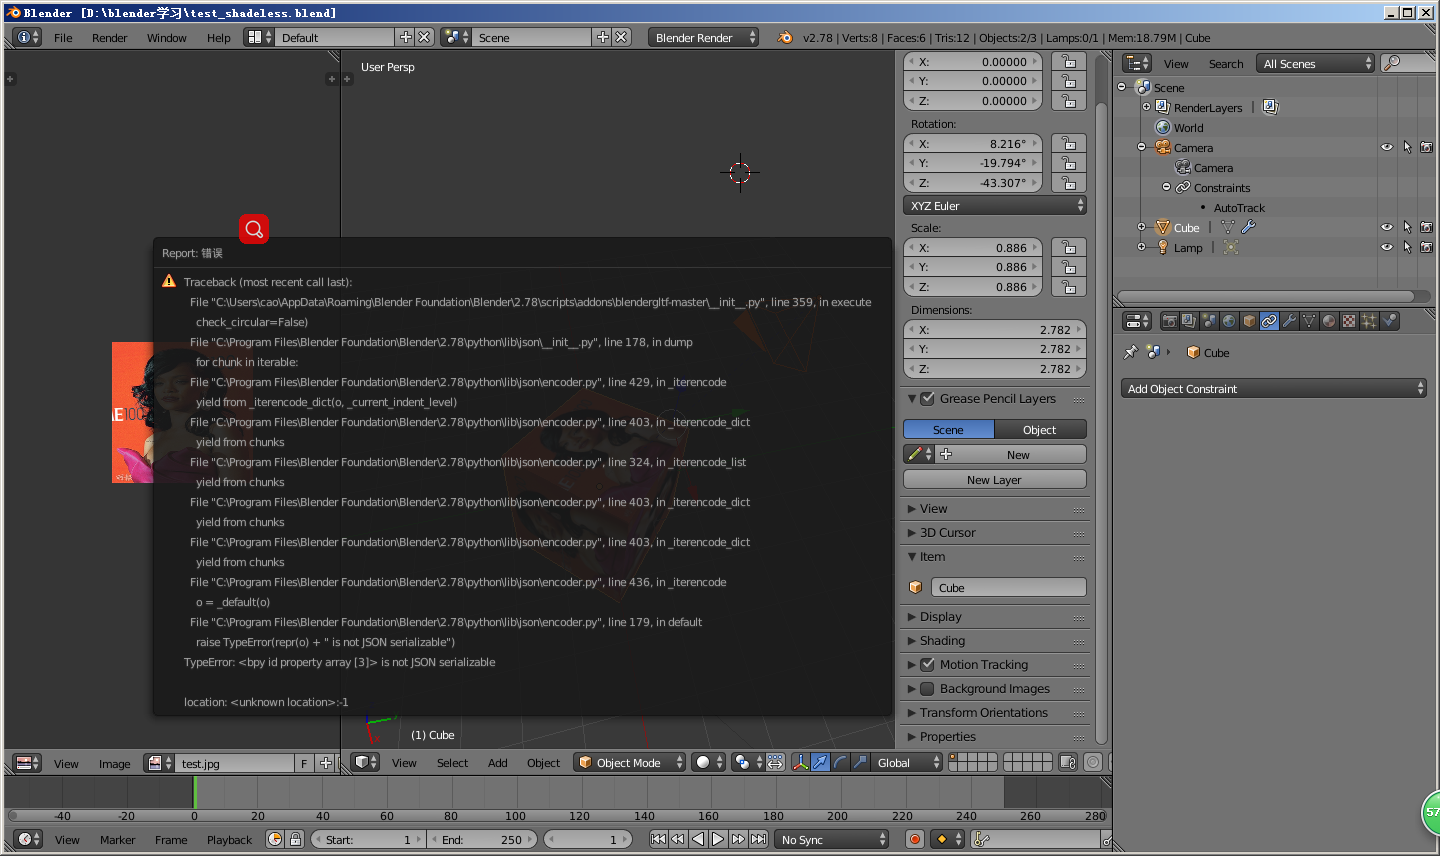Expand the 3D Cursor panel
1440x856 pixels.
(x=947, y=533)
